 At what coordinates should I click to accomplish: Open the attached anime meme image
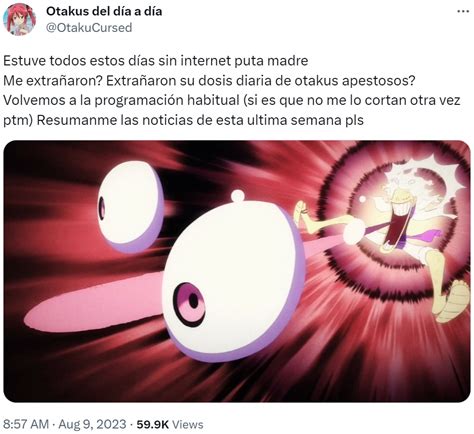click(237, 271)
